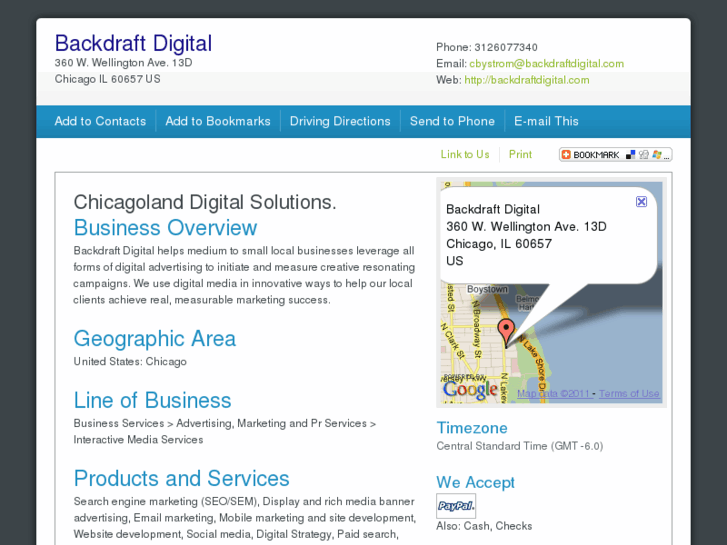Click 'Chicagoland Digital Solutions.' tagline

(205, 202)
